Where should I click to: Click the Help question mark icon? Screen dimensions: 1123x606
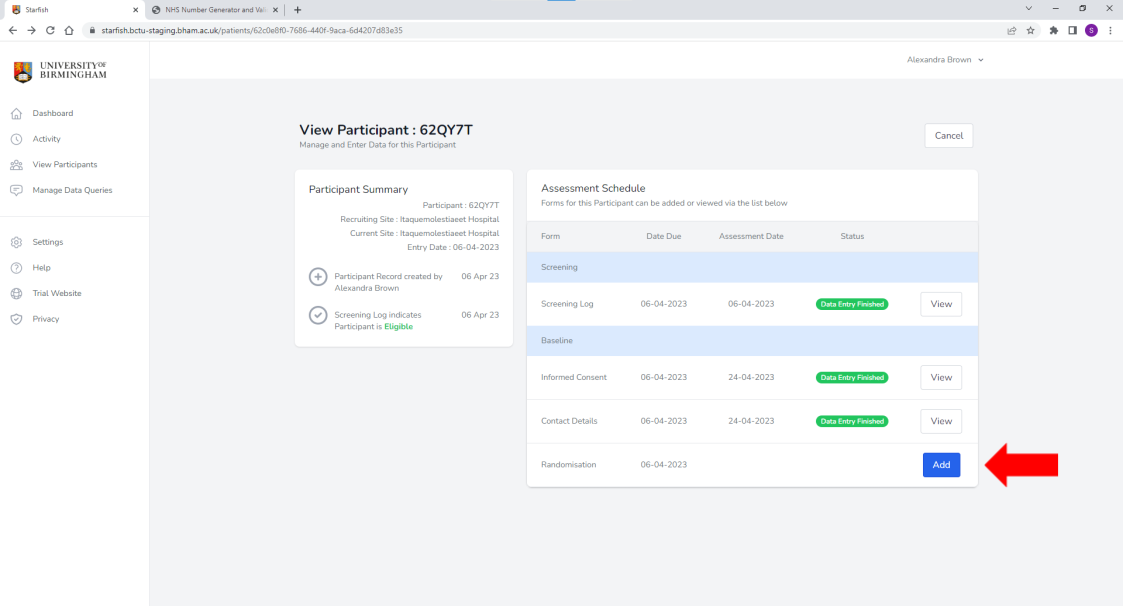16,268
